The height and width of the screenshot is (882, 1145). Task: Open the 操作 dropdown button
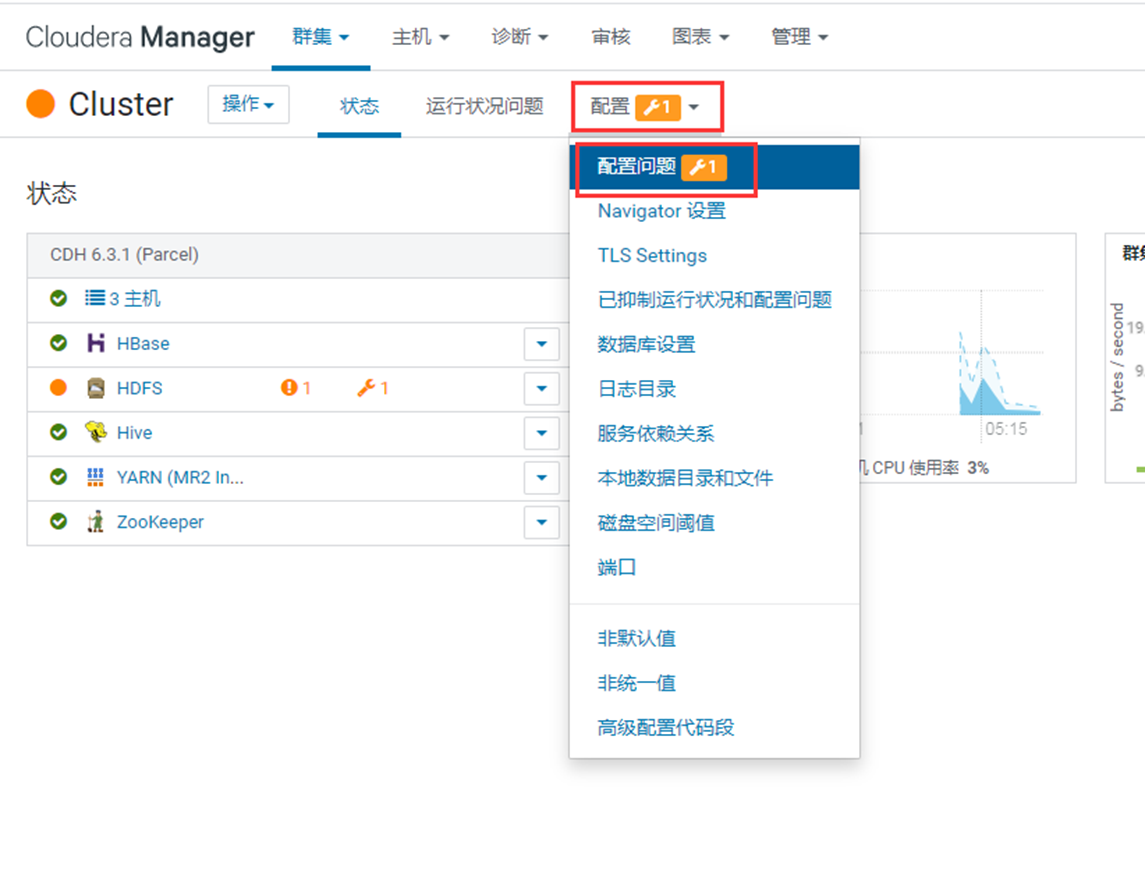click(248, 104)
